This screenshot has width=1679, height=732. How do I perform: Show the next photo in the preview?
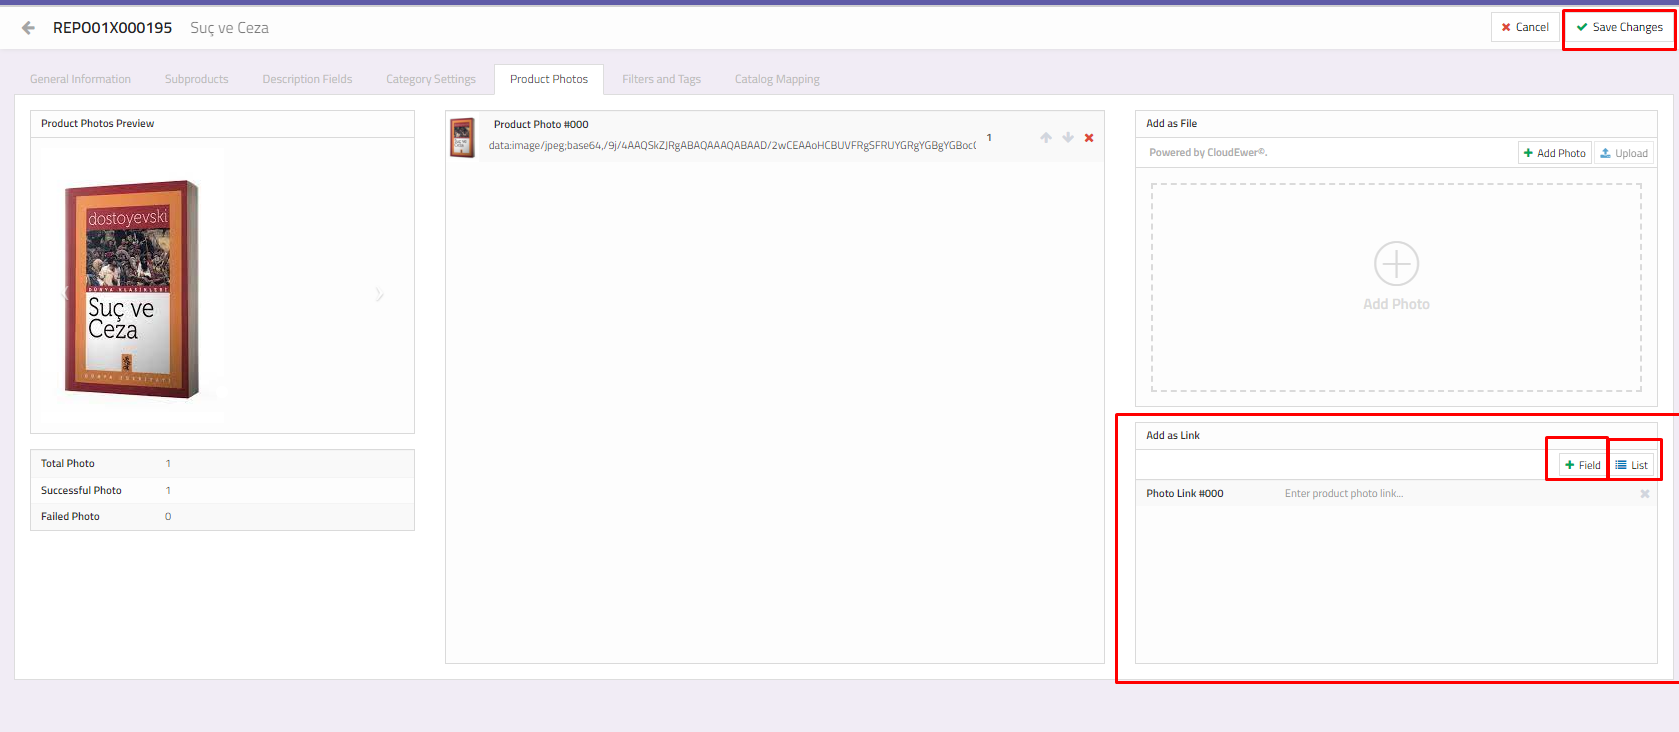pyautogui.click(x=379, y=294)
